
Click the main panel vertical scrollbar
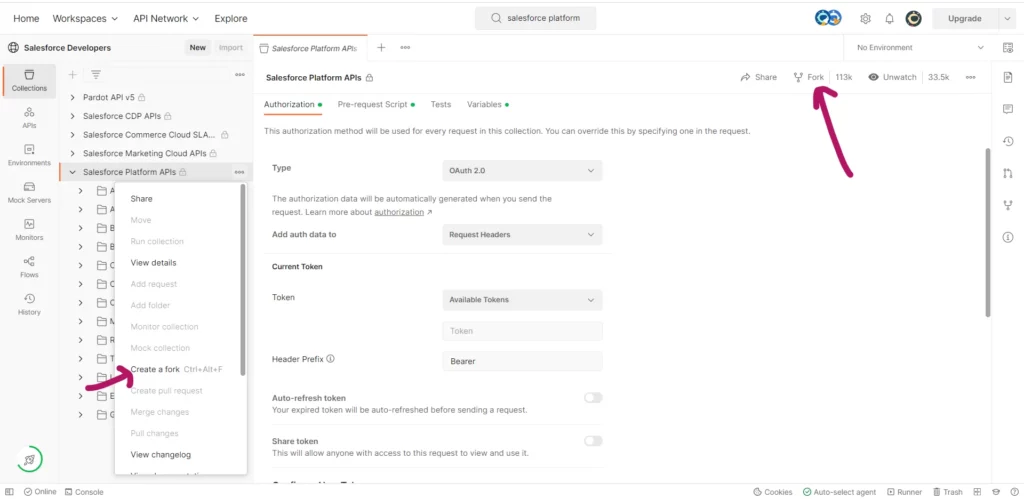coord(987,232)
